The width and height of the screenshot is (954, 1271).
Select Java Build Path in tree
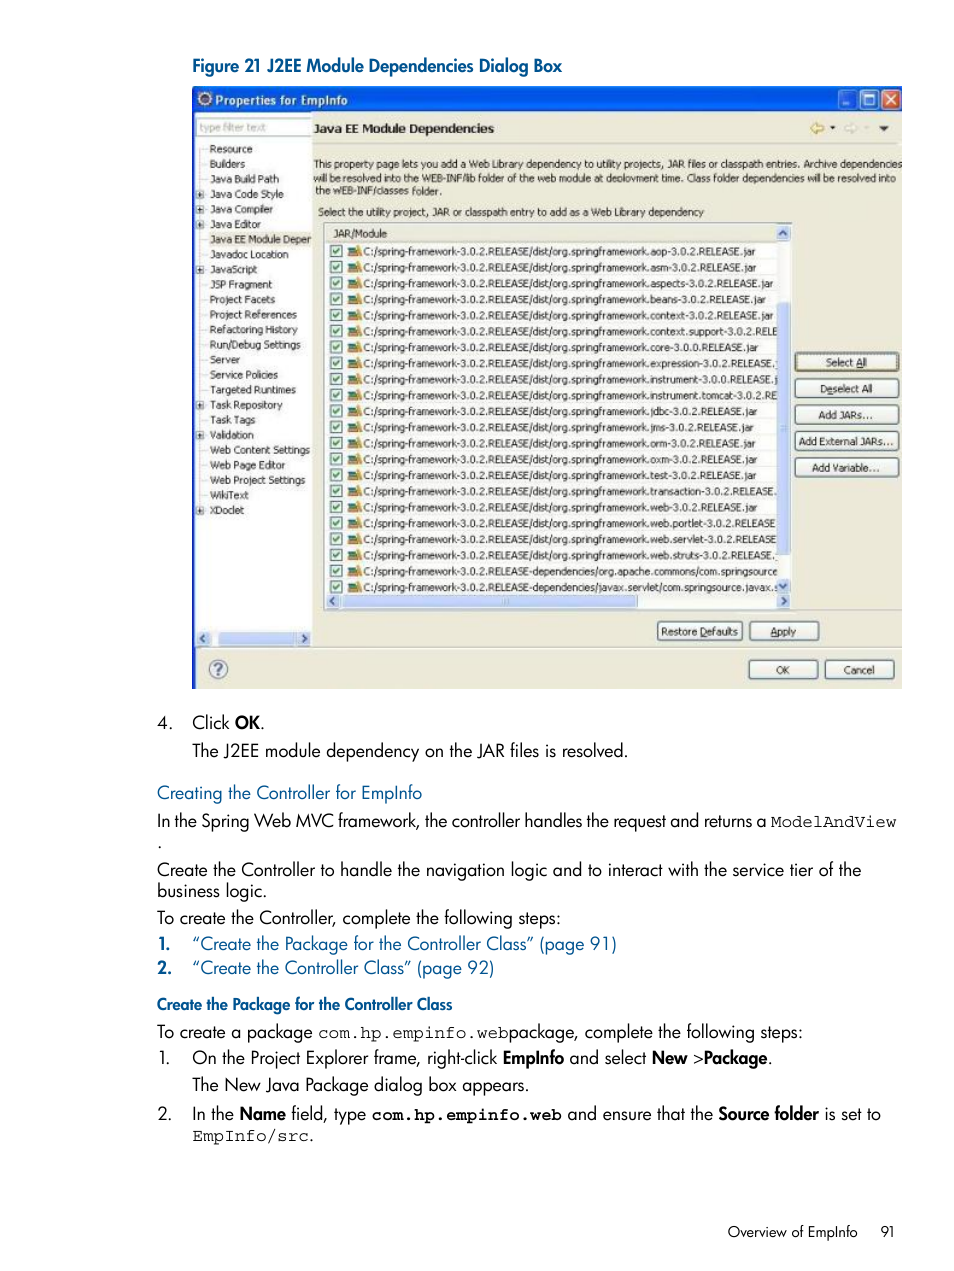pos(244,180)
